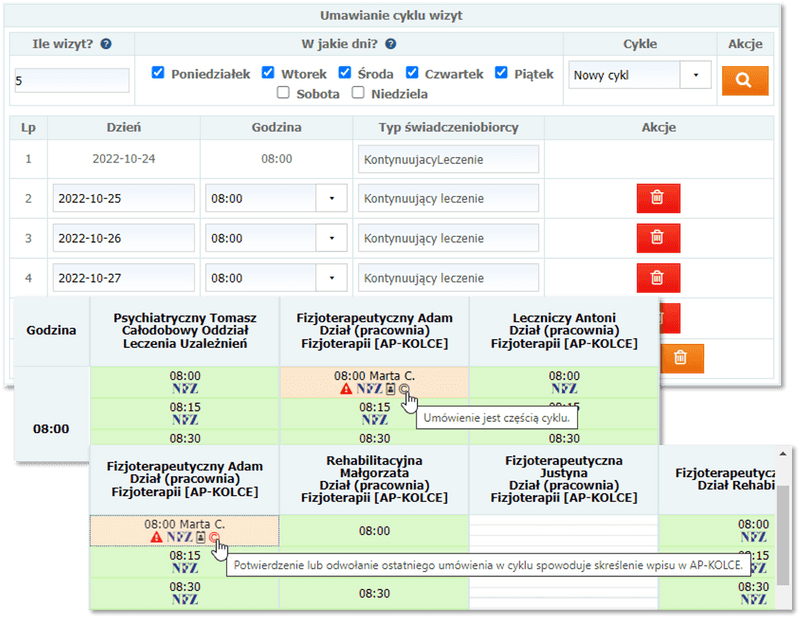The width and height of the screenshot is (800, 618).
Task: Edit date field 2022-10-27
Action: pyautogui.click(x=123, y=278)
